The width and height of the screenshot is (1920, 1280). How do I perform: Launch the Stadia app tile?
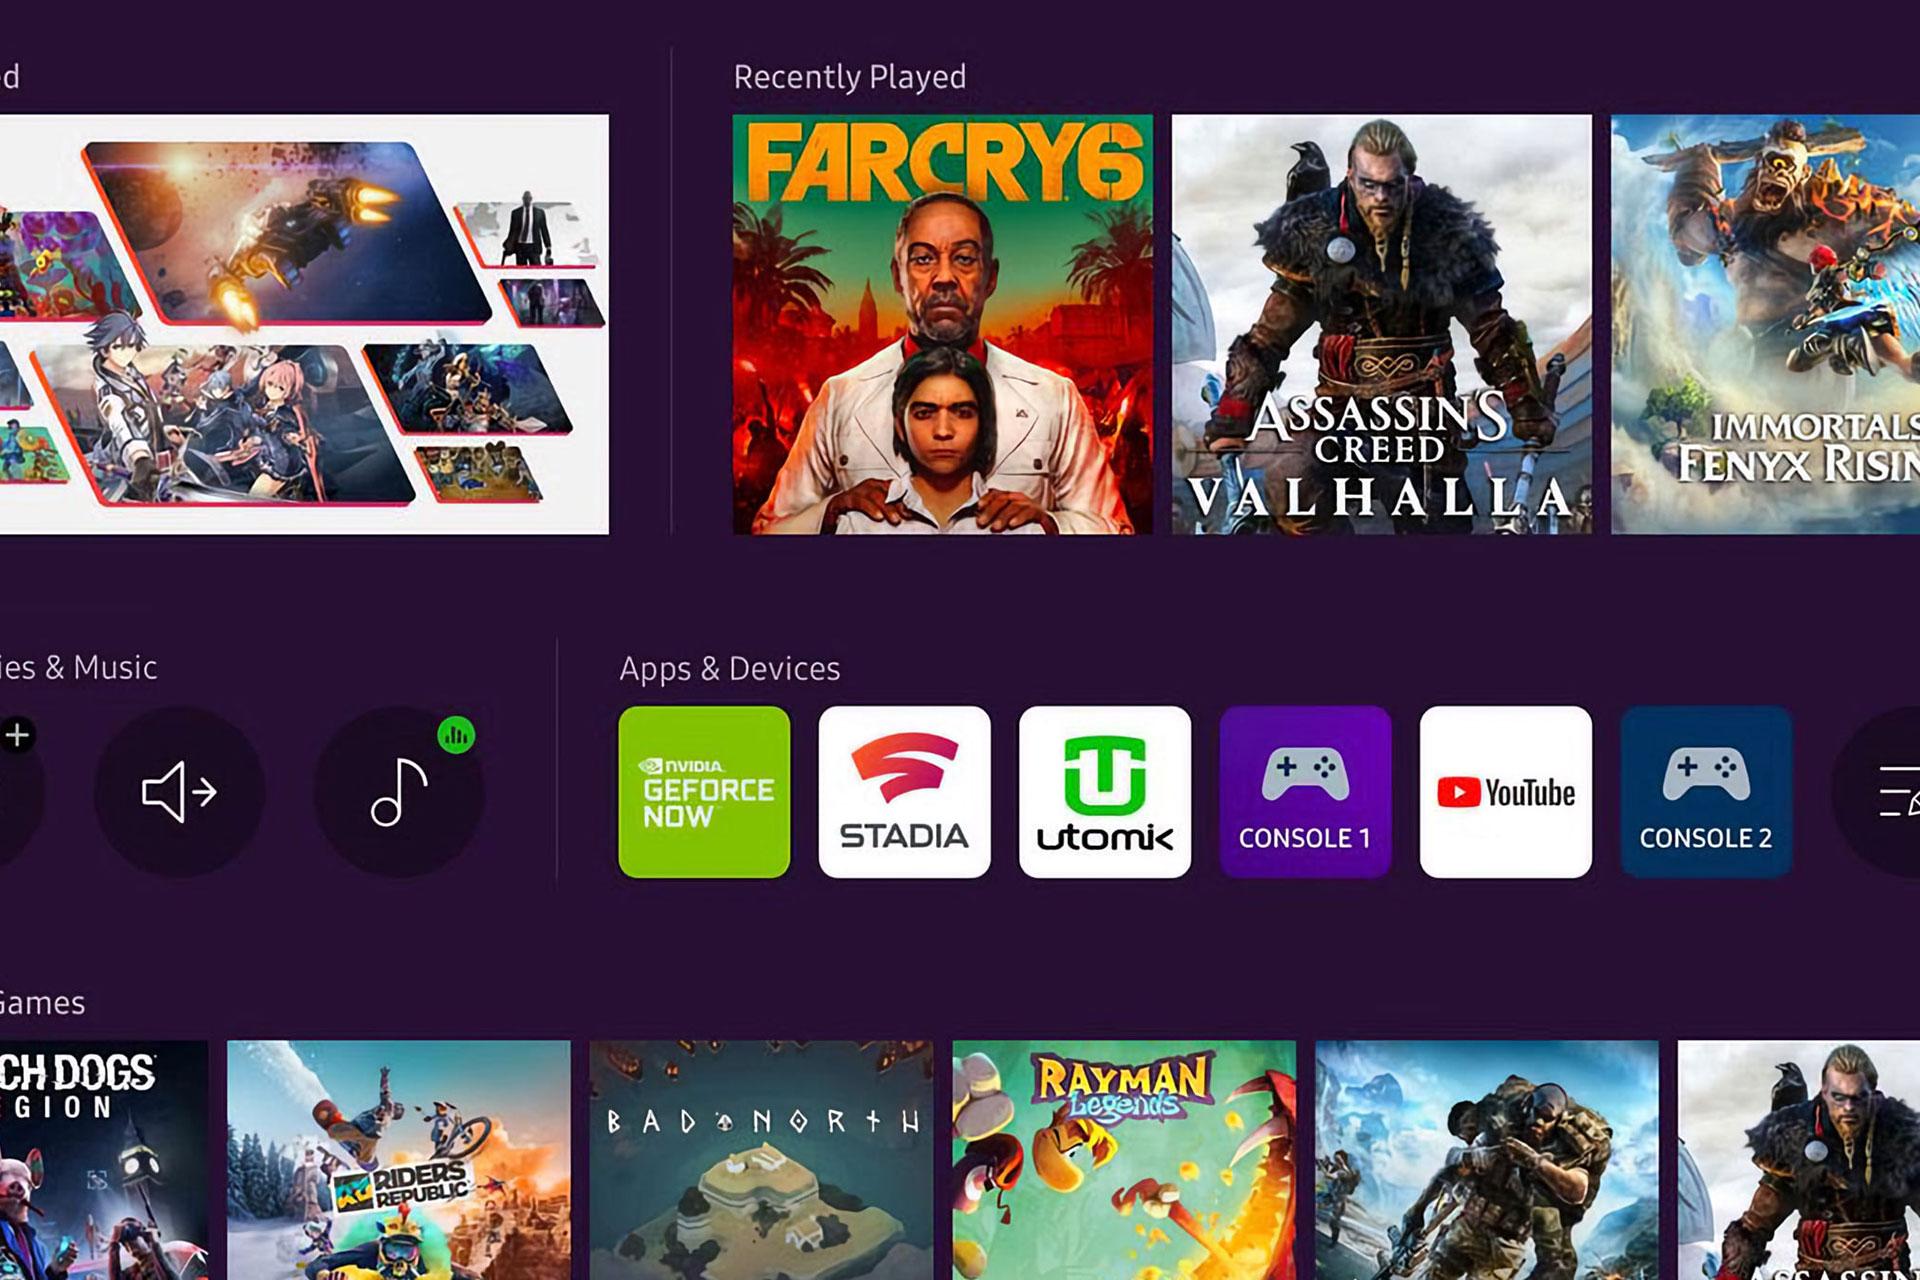[x=904, y=792]
